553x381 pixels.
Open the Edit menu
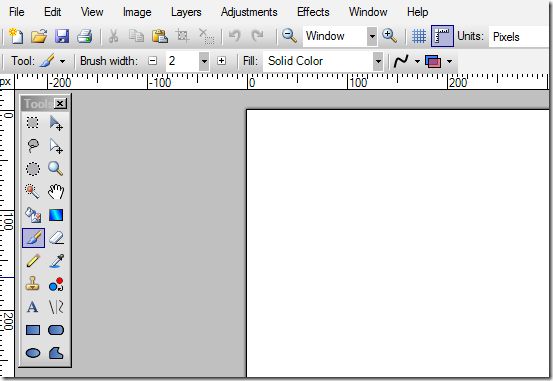pos(52,12)
